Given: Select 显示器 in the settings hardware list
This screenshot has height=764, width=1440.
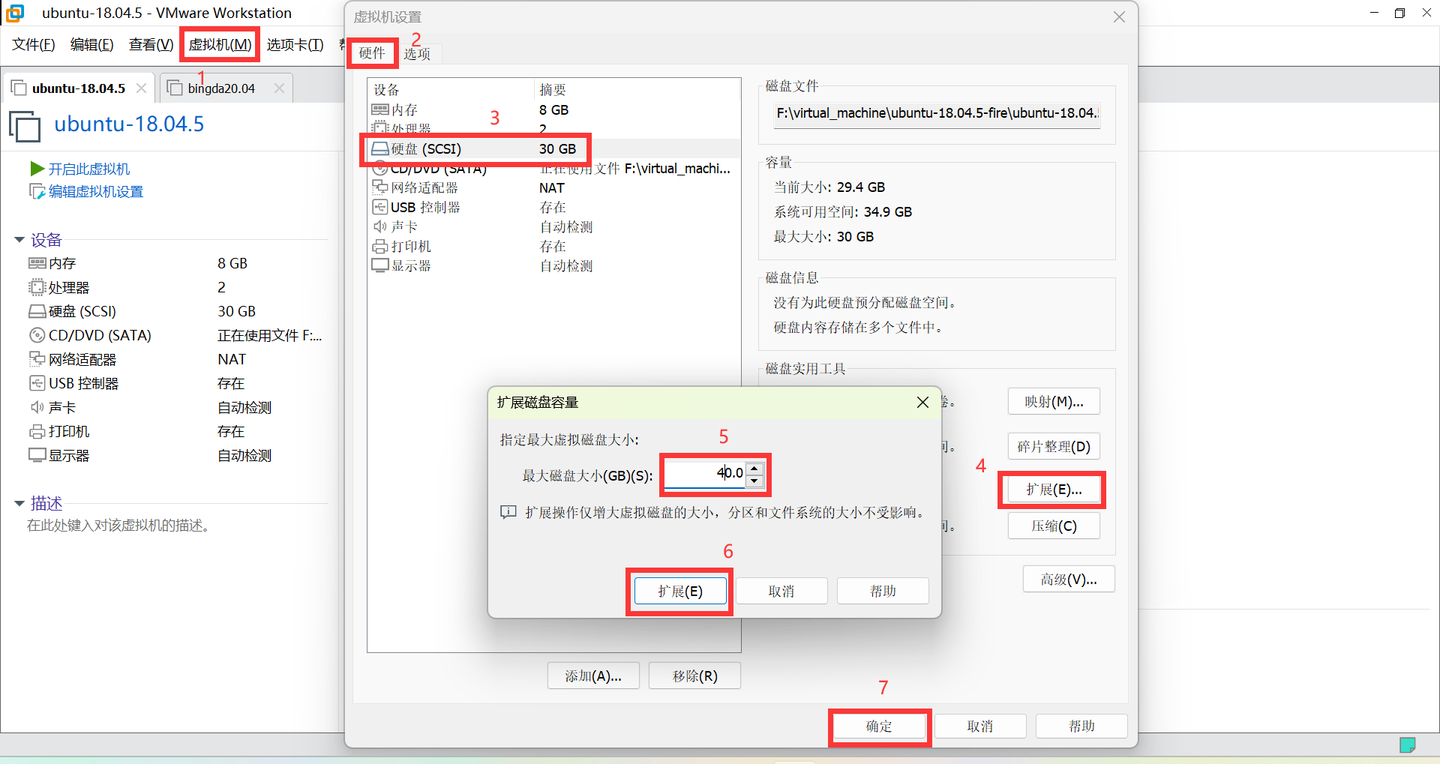Looking at the screenshot, I should pyautogui.click(x=553, y=266).
